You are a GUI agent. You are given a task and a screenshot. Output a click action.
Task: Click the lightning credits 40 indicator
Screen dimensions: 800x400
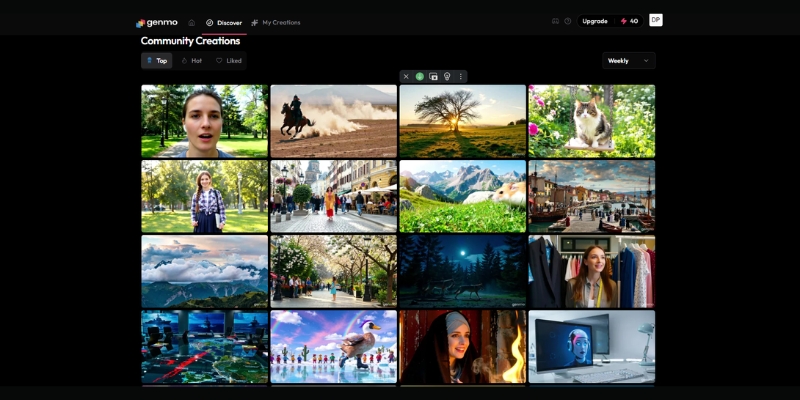629,21
